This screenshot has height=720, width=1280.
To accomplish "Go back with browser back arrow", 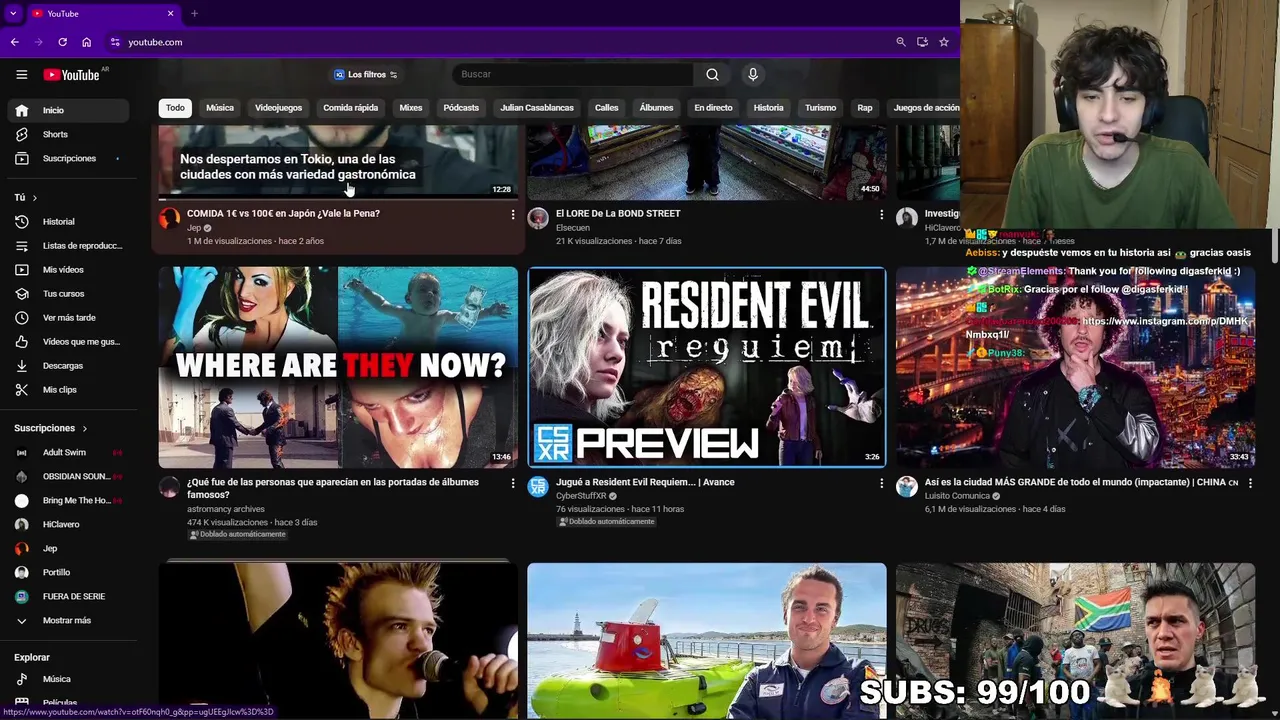I will 14,42.
